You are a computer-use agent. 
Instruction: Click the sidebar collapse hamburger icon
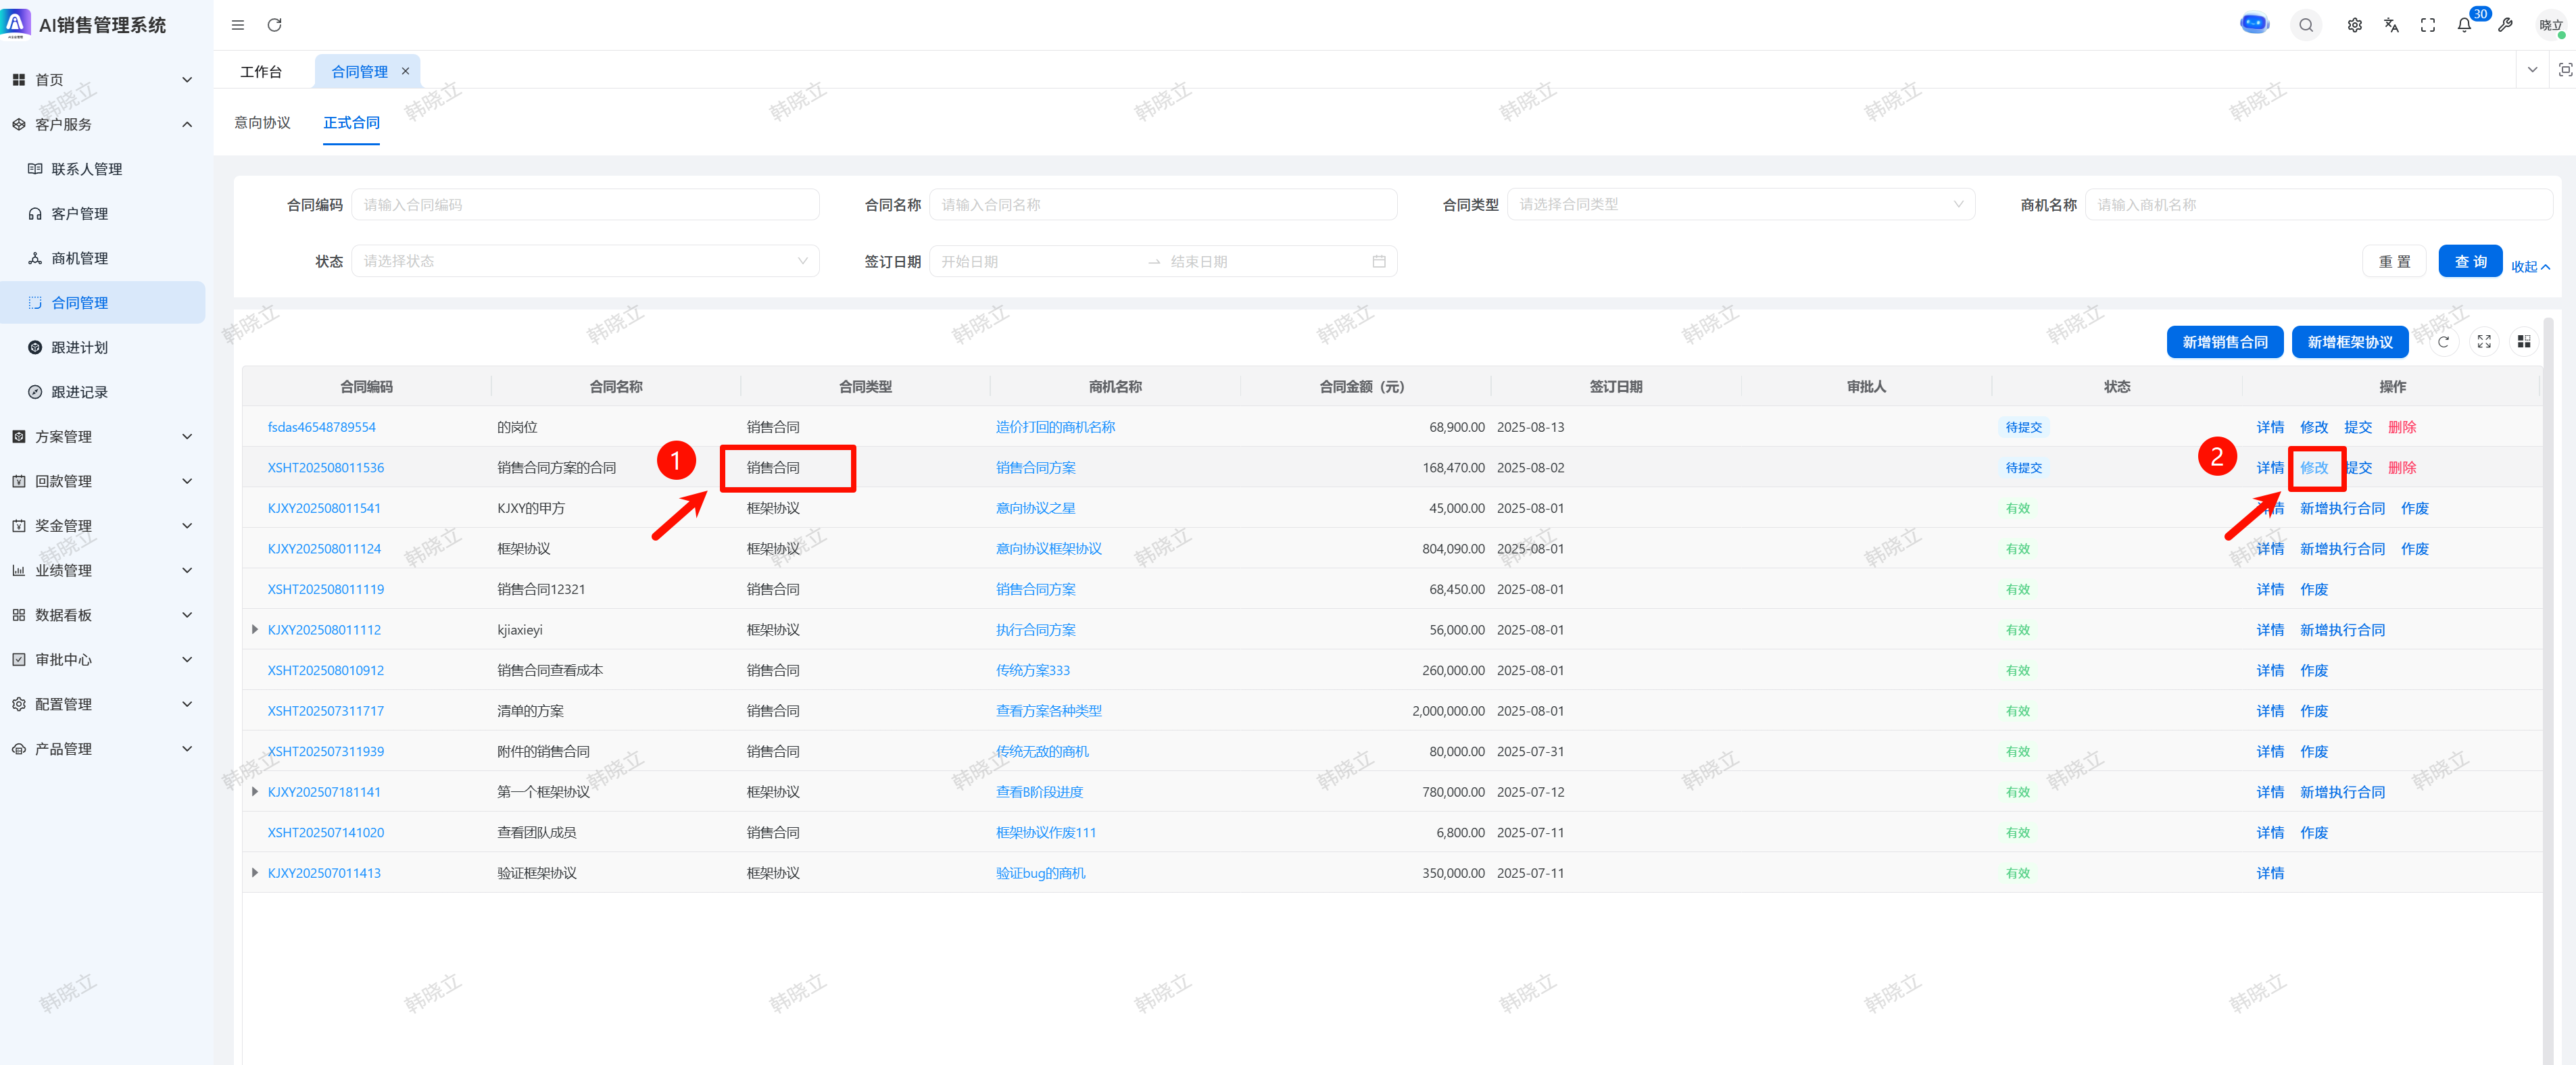tap(238, 25)
